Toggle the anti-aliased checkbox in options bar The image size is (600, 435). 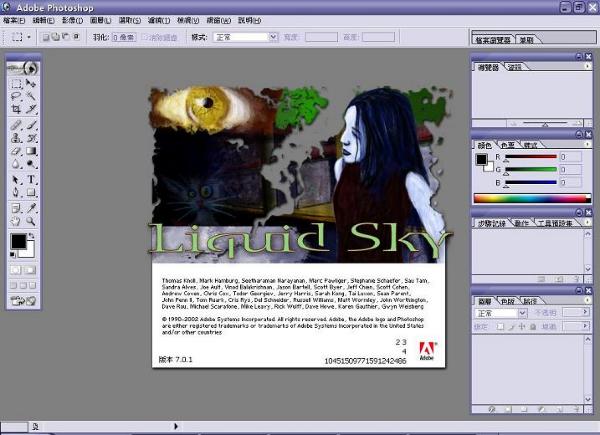coord(145,37)
